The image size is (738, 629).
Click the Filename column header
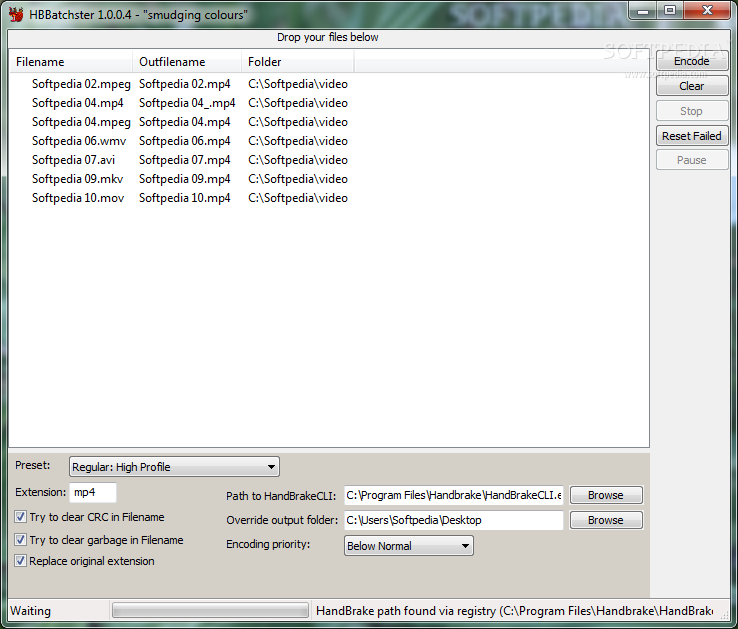71,62
